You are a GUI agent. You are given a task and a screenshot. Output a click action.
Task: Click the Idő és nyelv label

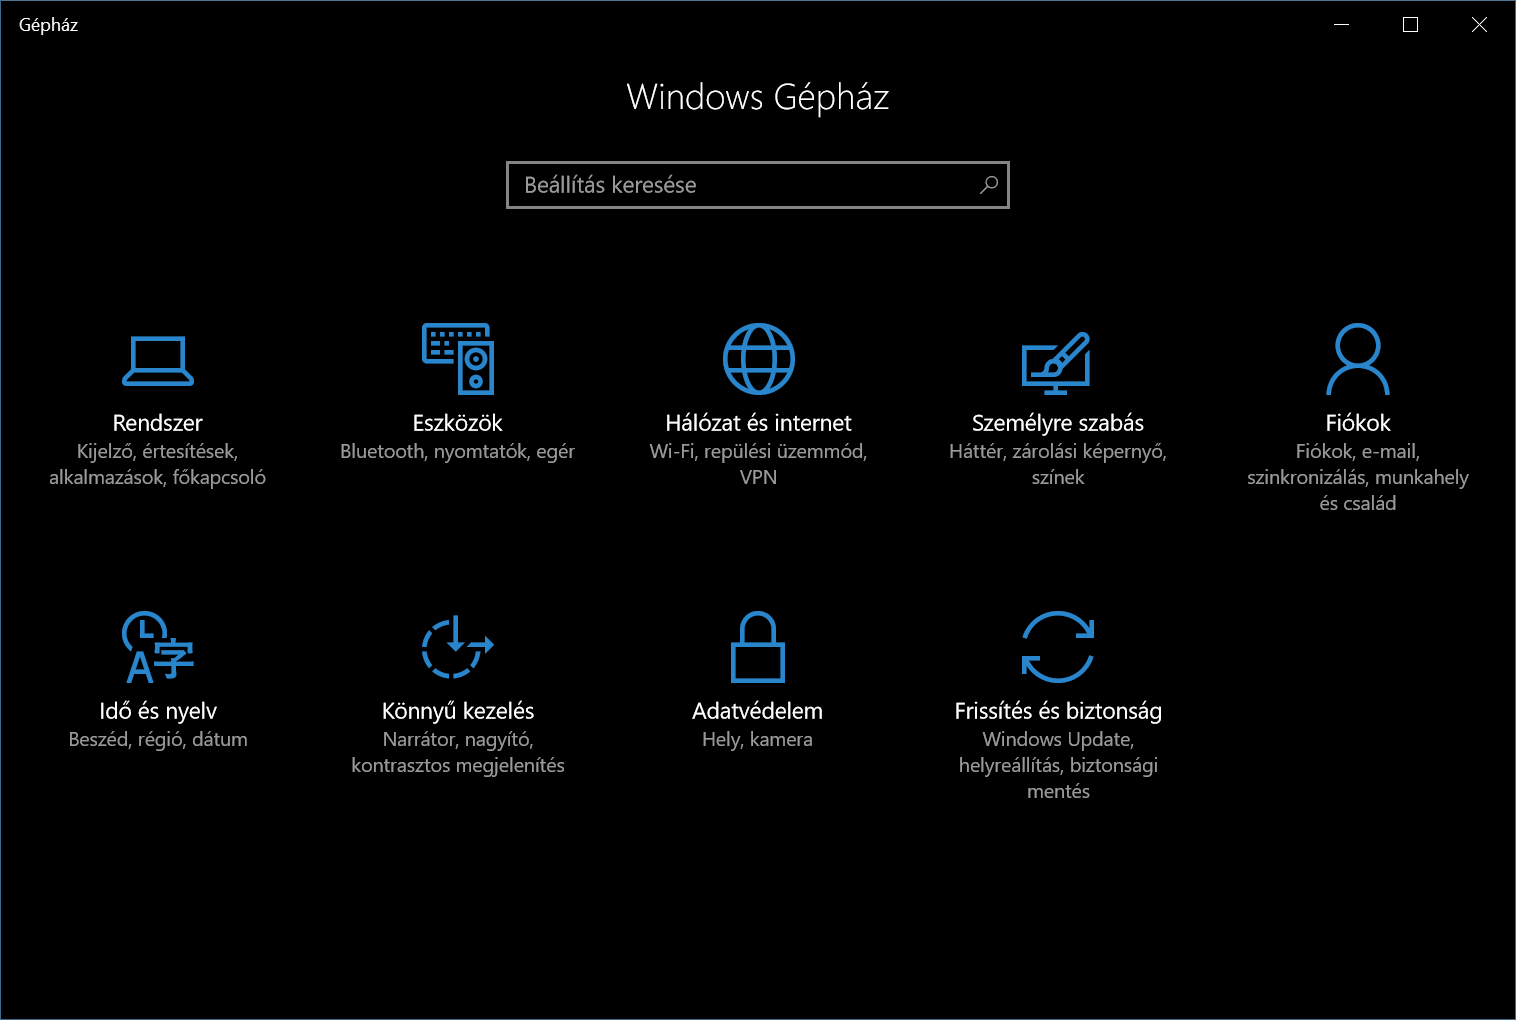(158, 711)
